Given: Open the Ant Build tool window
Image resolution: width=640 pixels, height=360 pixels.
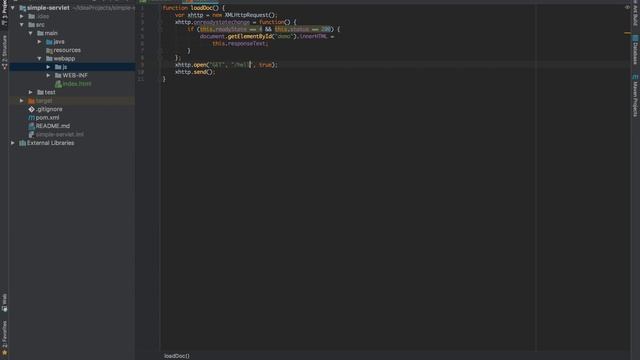Looking at the screenshot, I should pyautogui.click(x=635, y=13).
